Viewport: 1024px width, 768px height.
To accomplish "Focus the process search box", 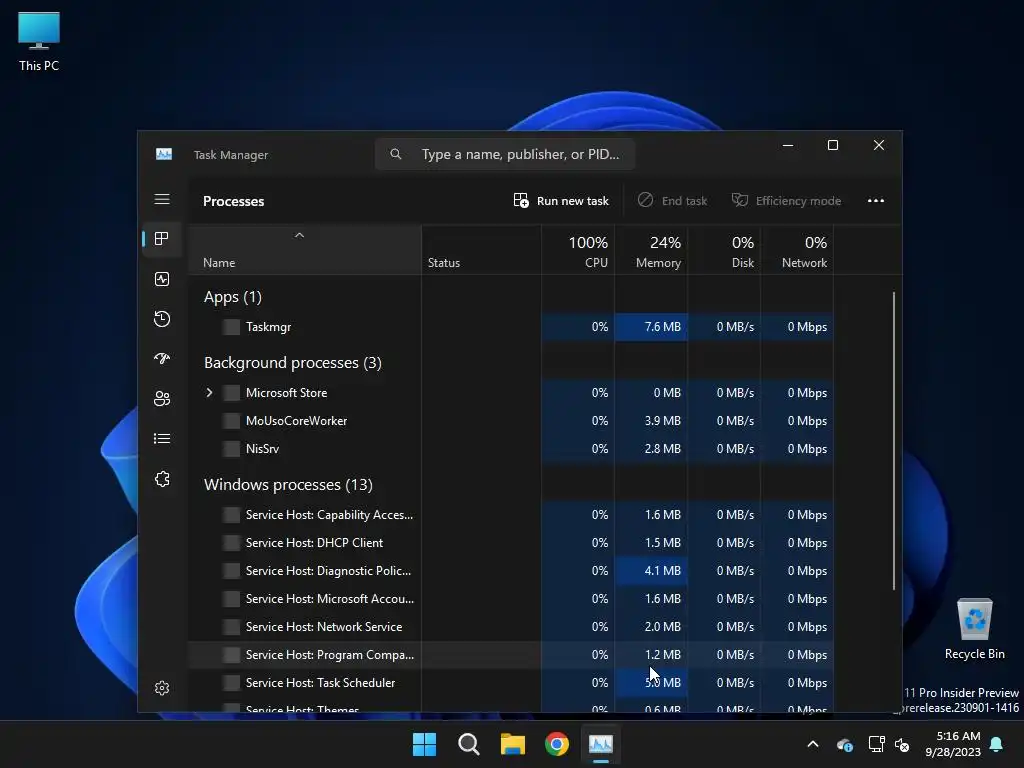I will (x=505, y=154).
